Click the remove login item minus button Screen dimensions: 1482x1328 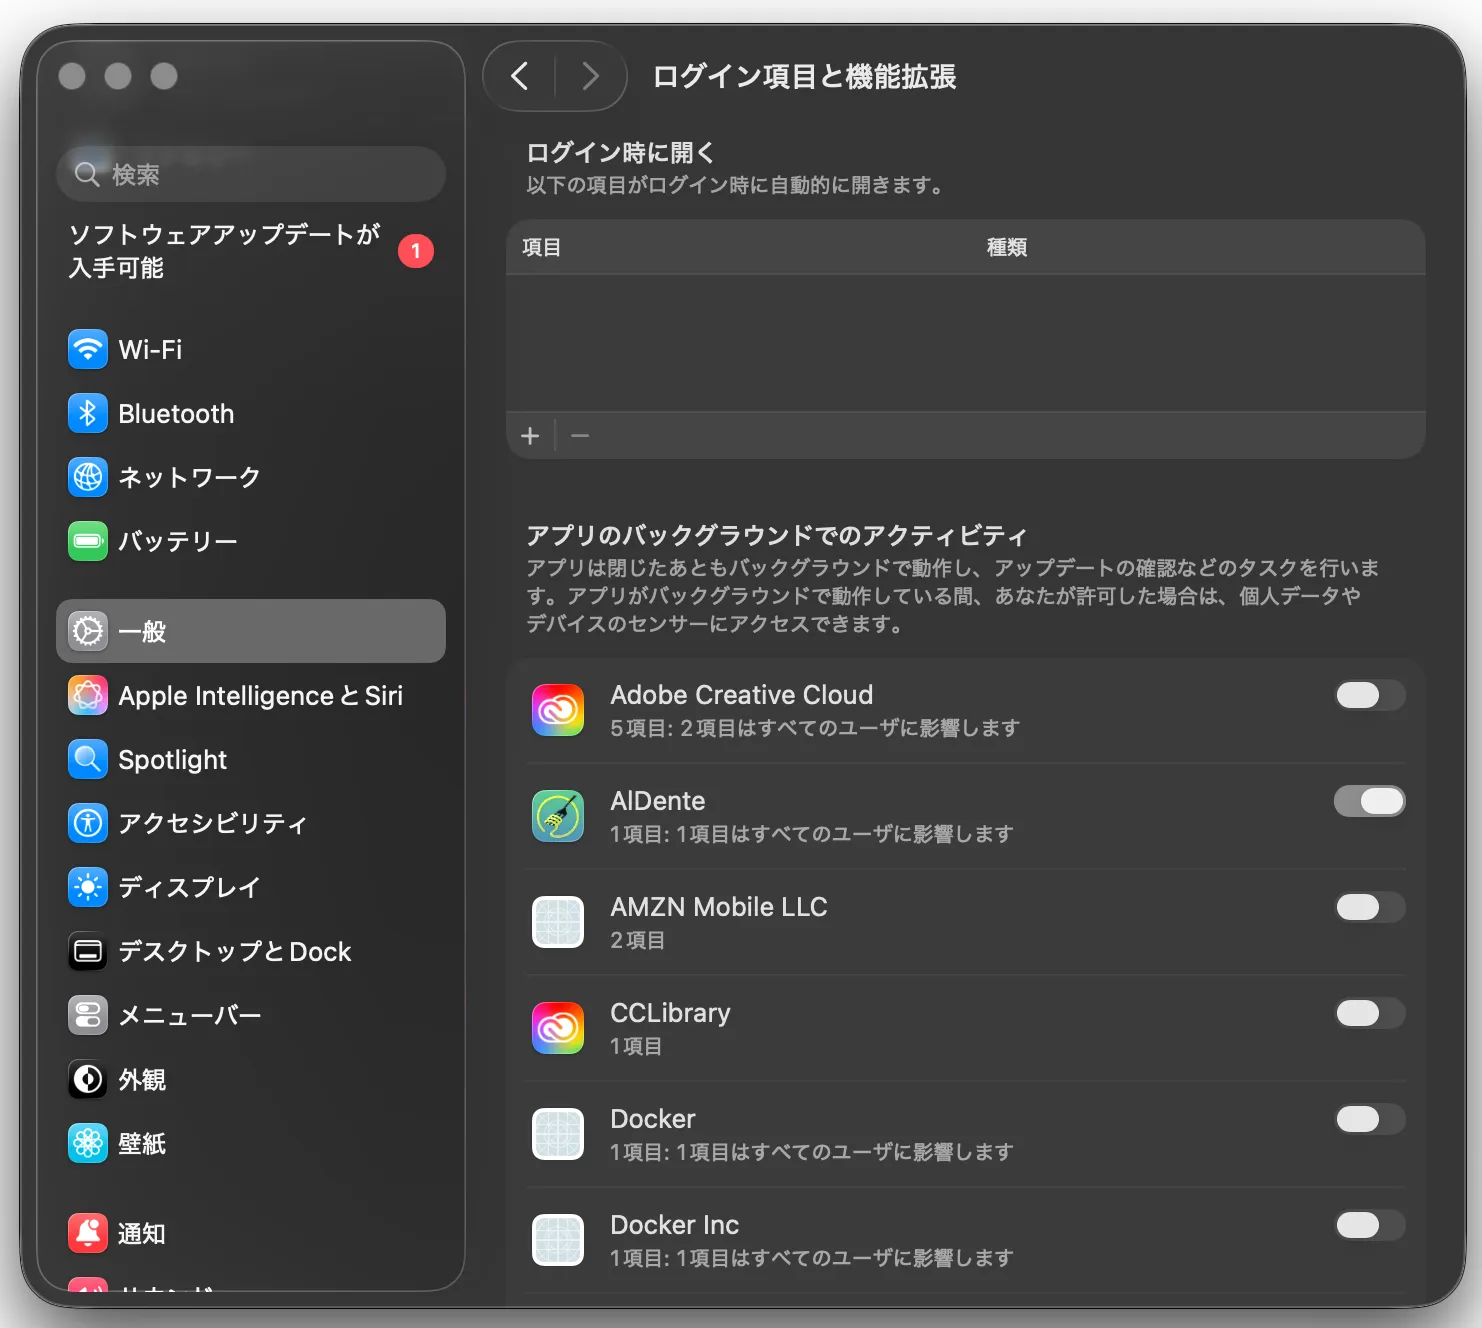pyautogui.click(x=580, y=435)
